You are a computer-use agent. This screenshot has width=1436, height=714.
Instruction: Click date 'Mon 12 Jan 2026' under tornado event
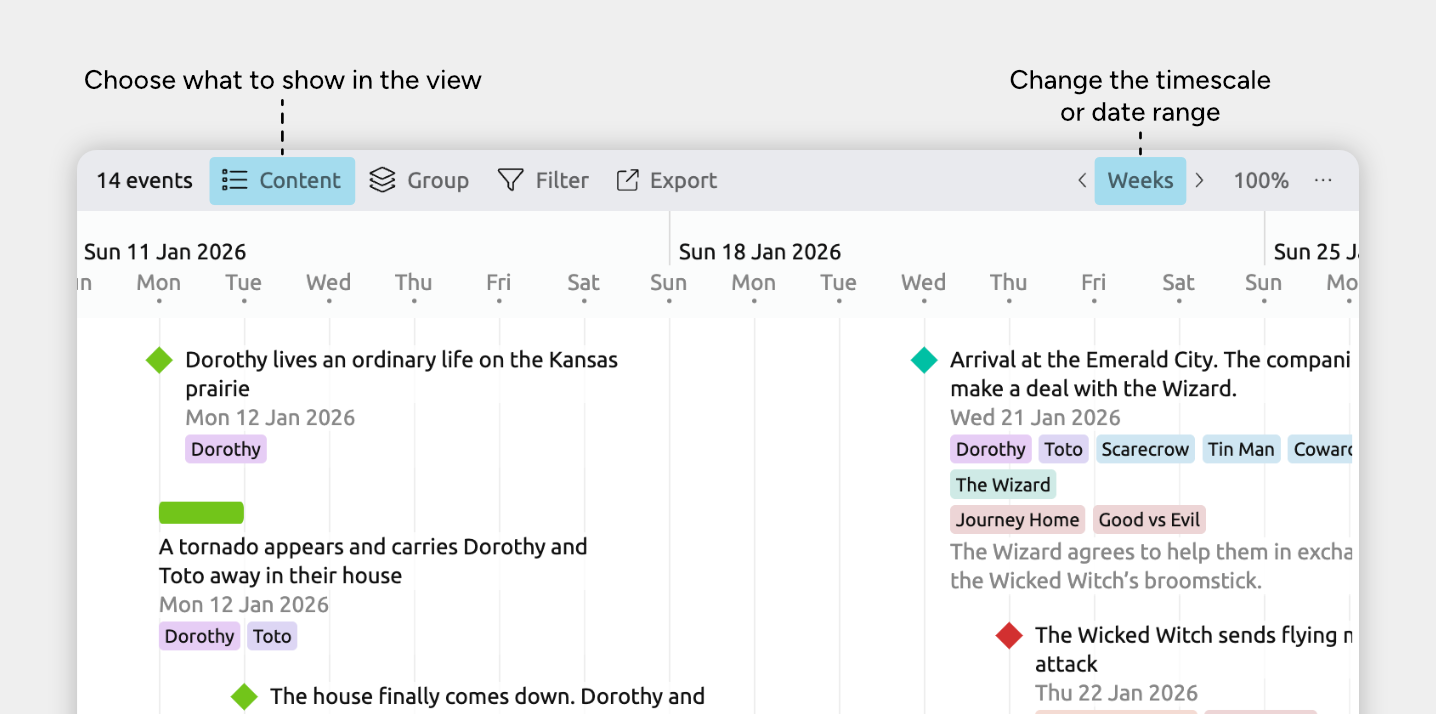pos(244,604)
